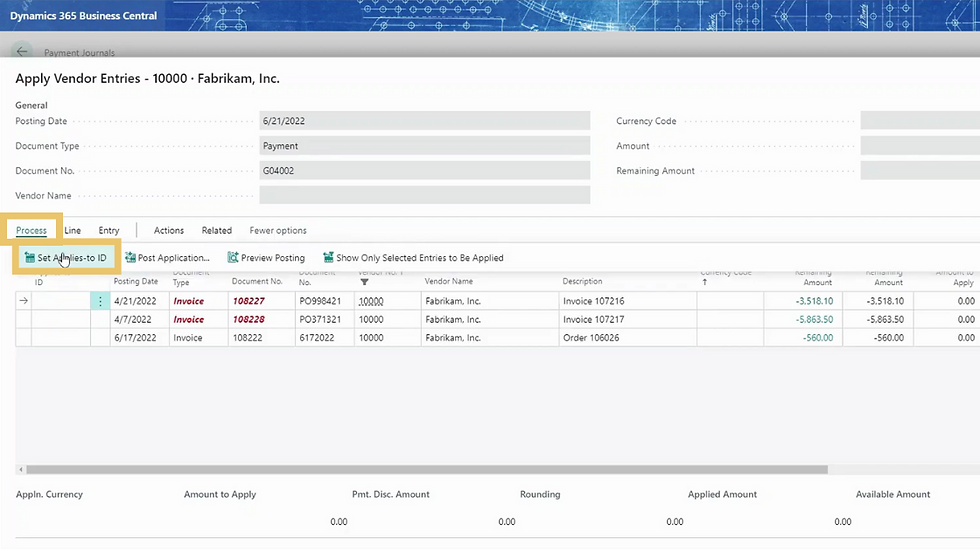980x551 pixels.
Task: Click remaining amount -5,863.50 in green
Action: point(814,319)
